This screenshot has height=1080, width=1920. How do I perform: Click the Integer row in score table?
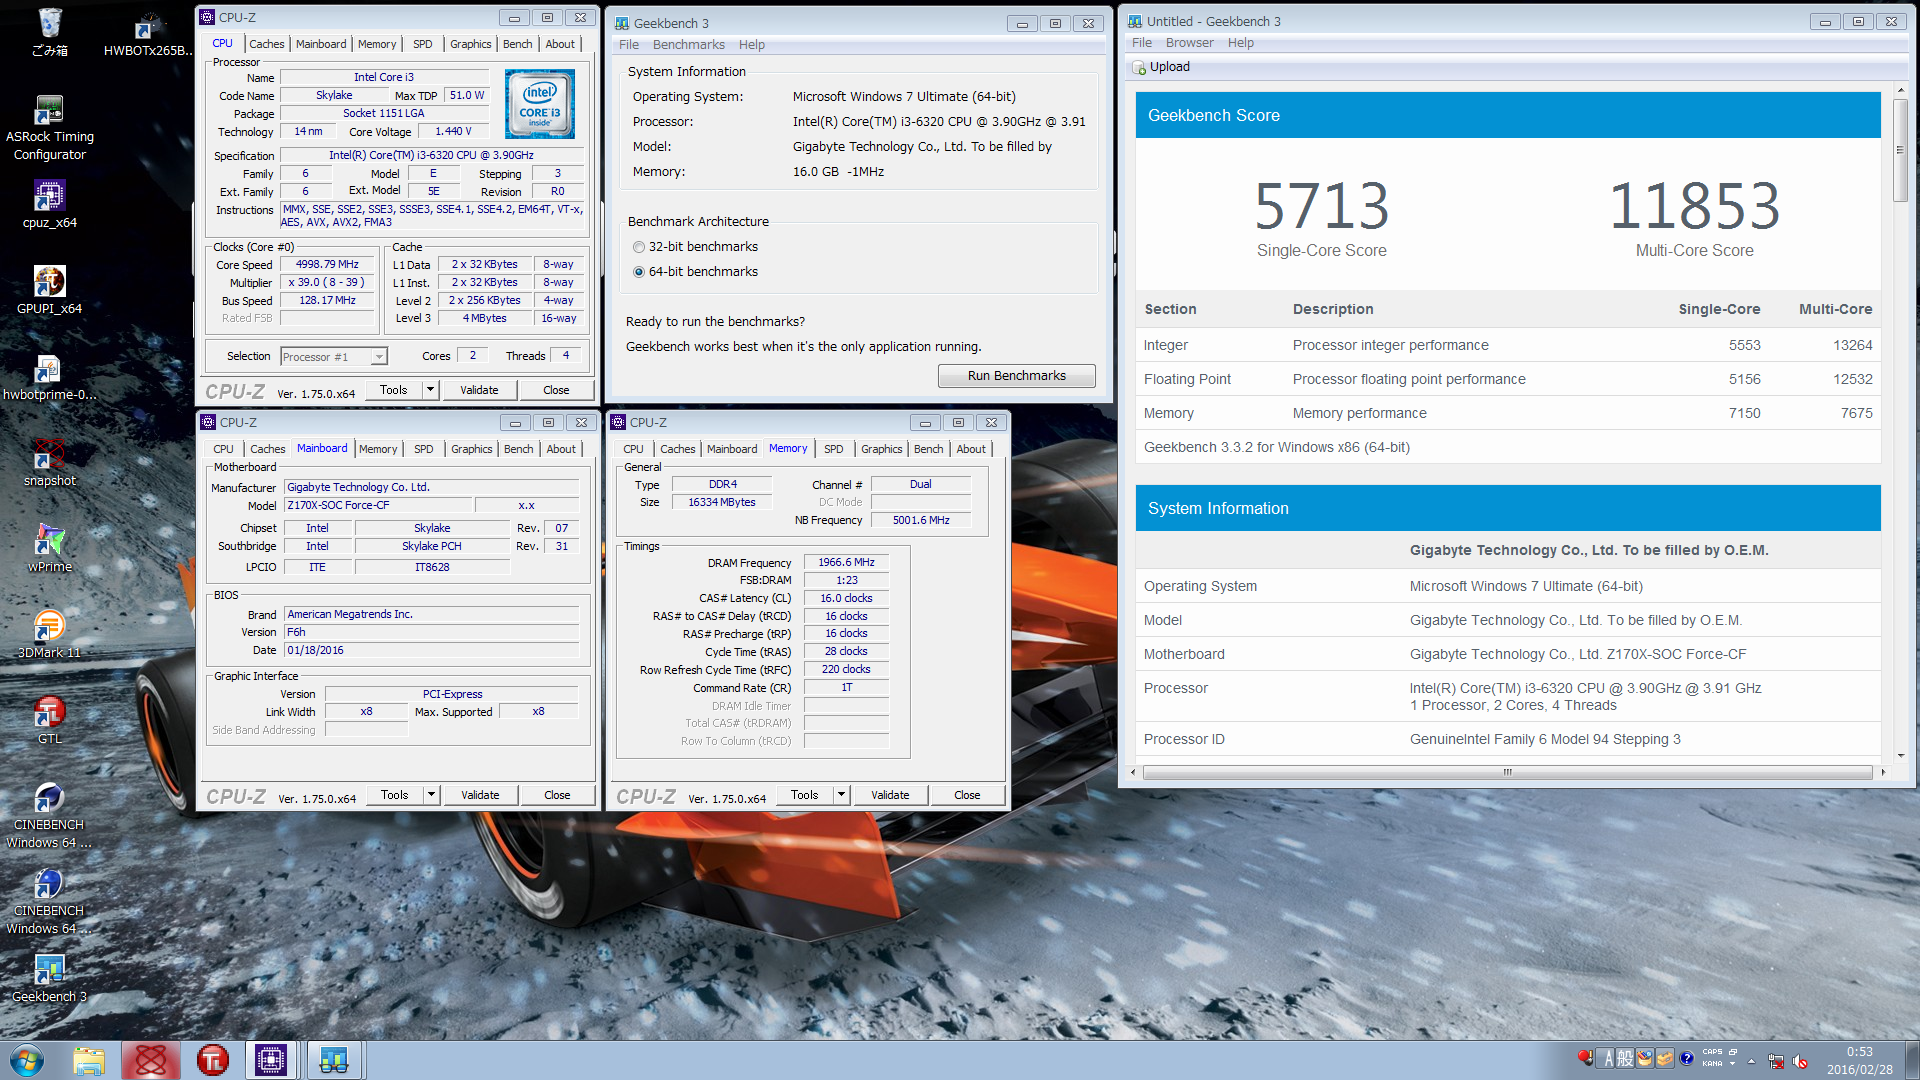tap(1507, 345)
